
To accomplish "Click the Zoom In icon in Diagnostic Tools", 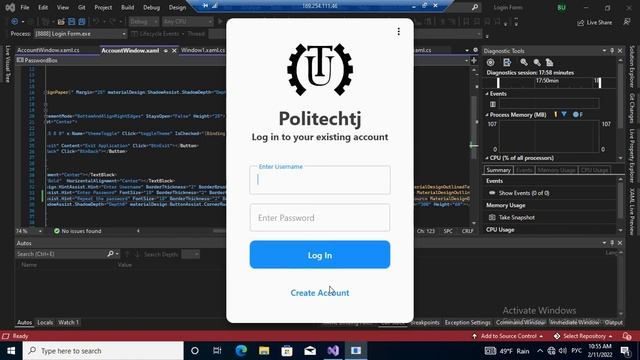I will click(524, 62).
